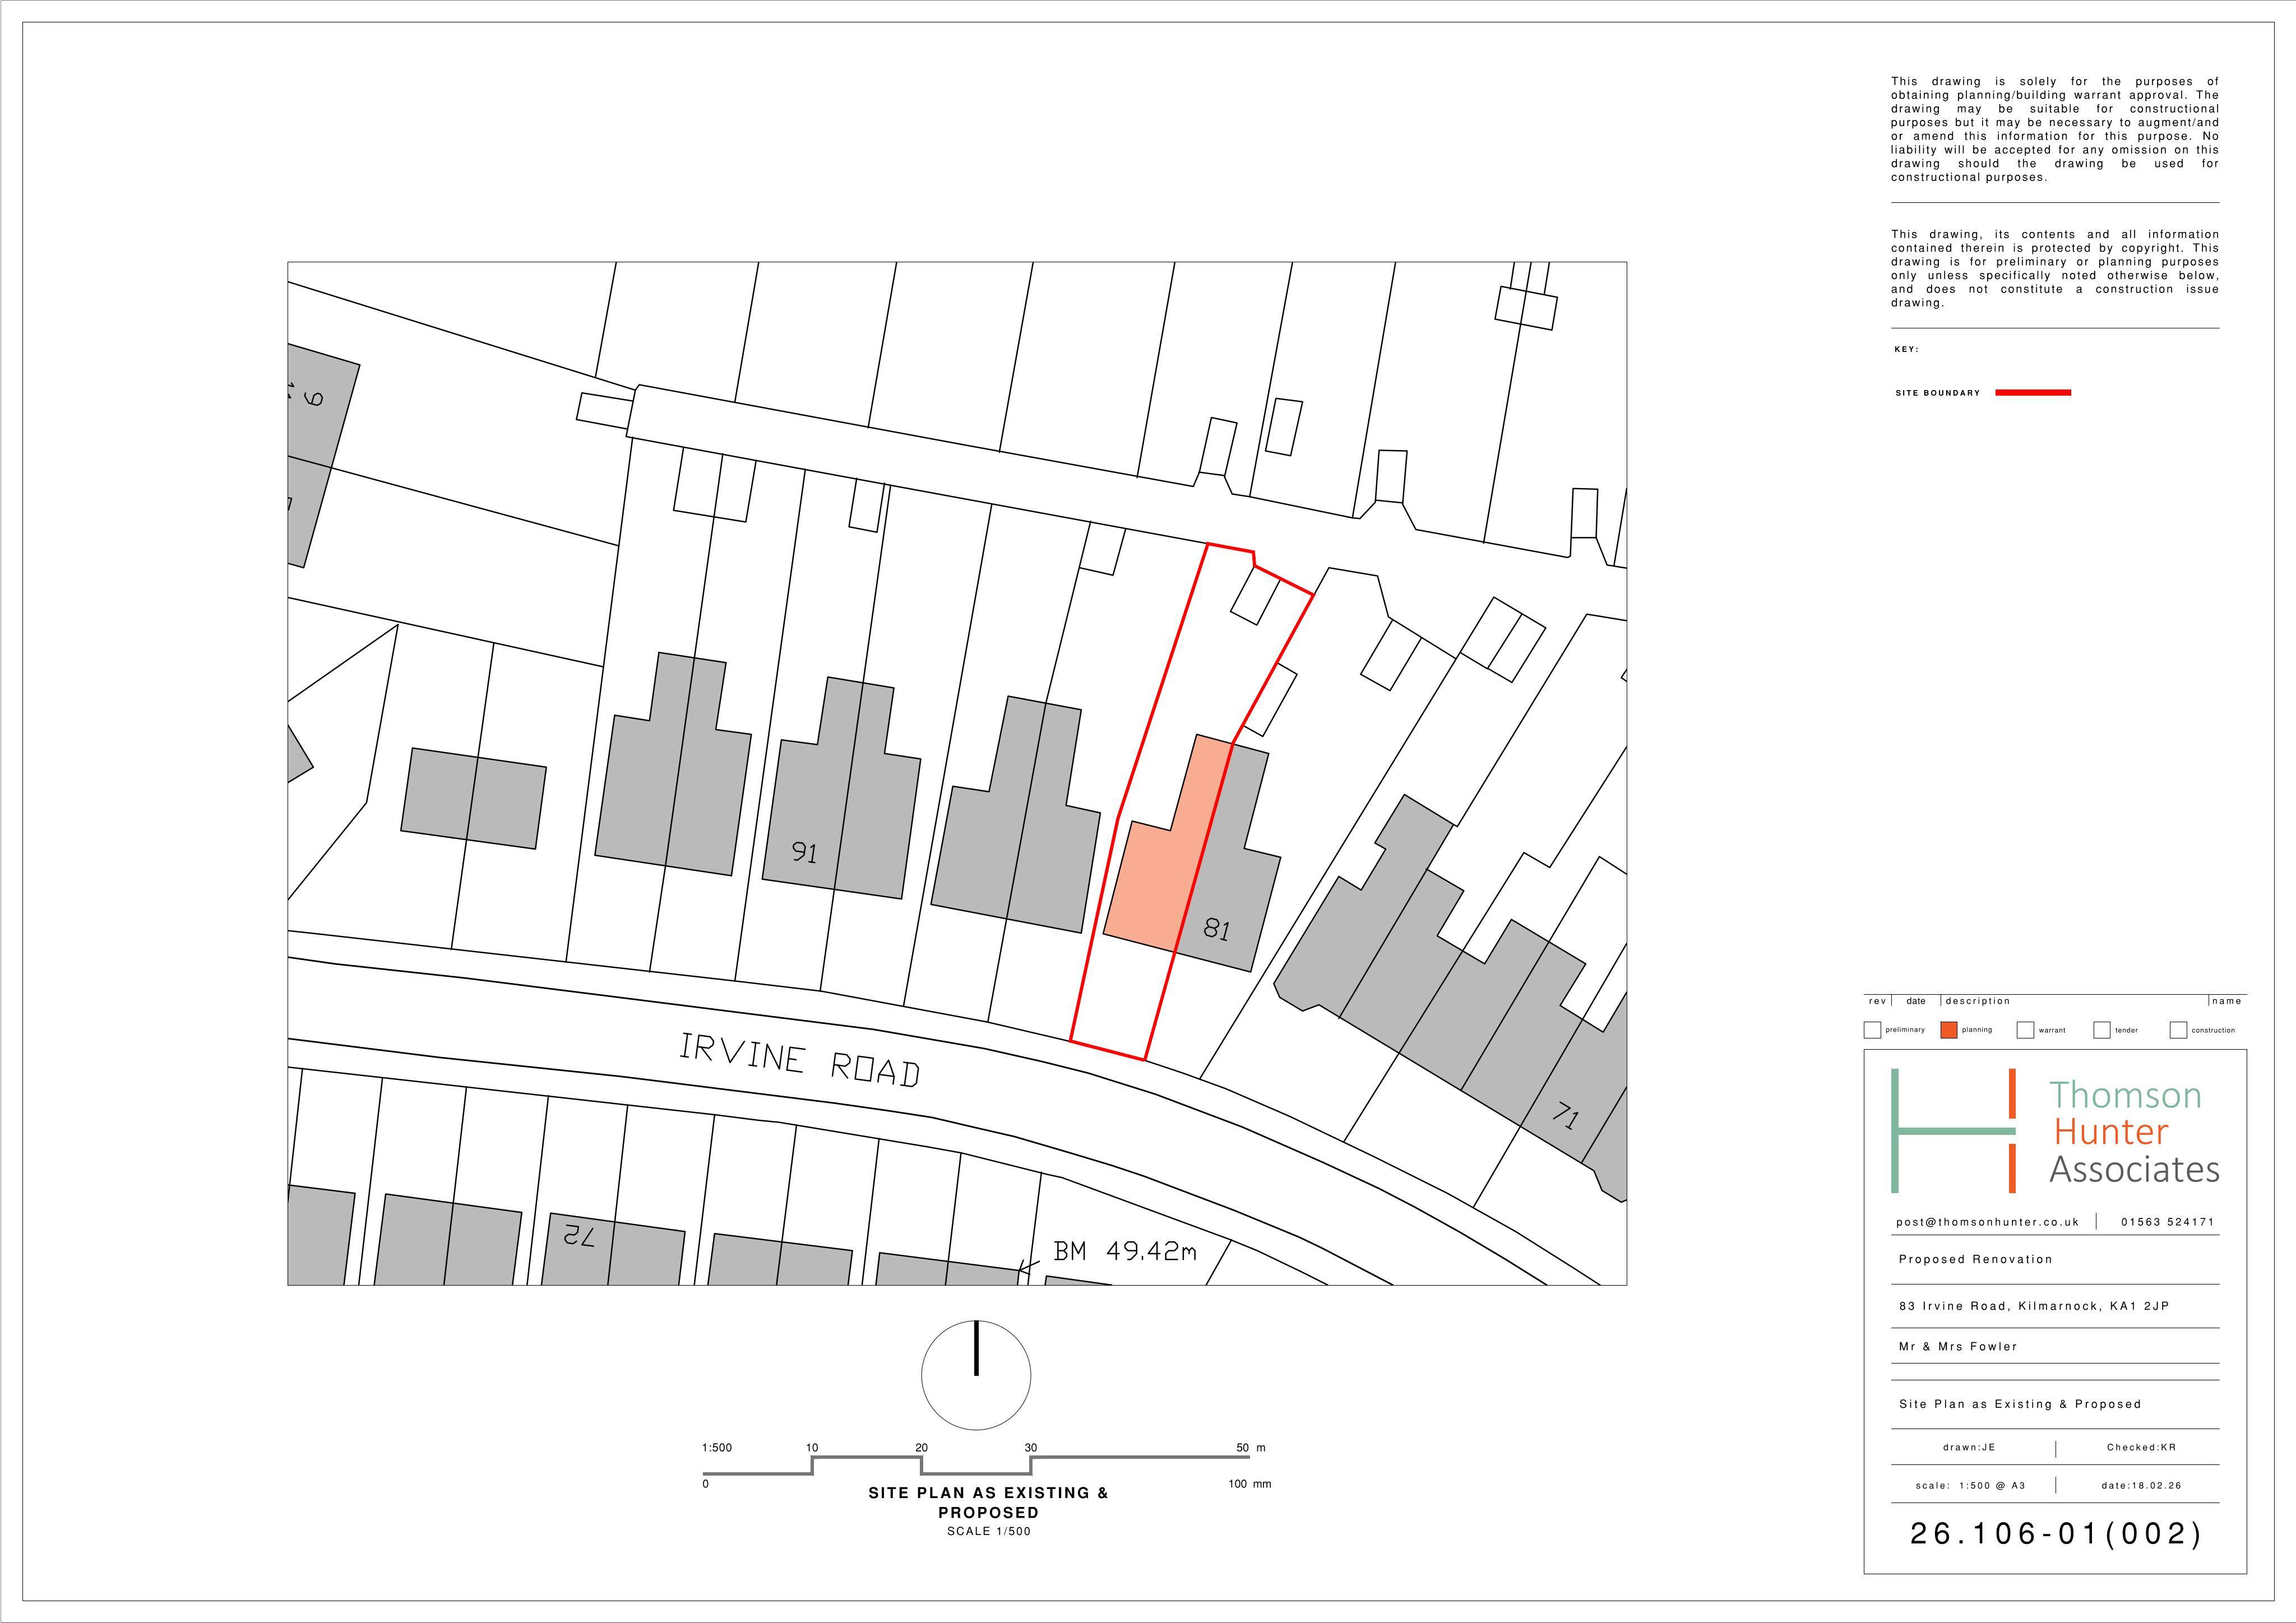Tick the construction status checkbox
Image resolution: width=2296 pixels, height=1623 pixels.
point(2178,1030)
